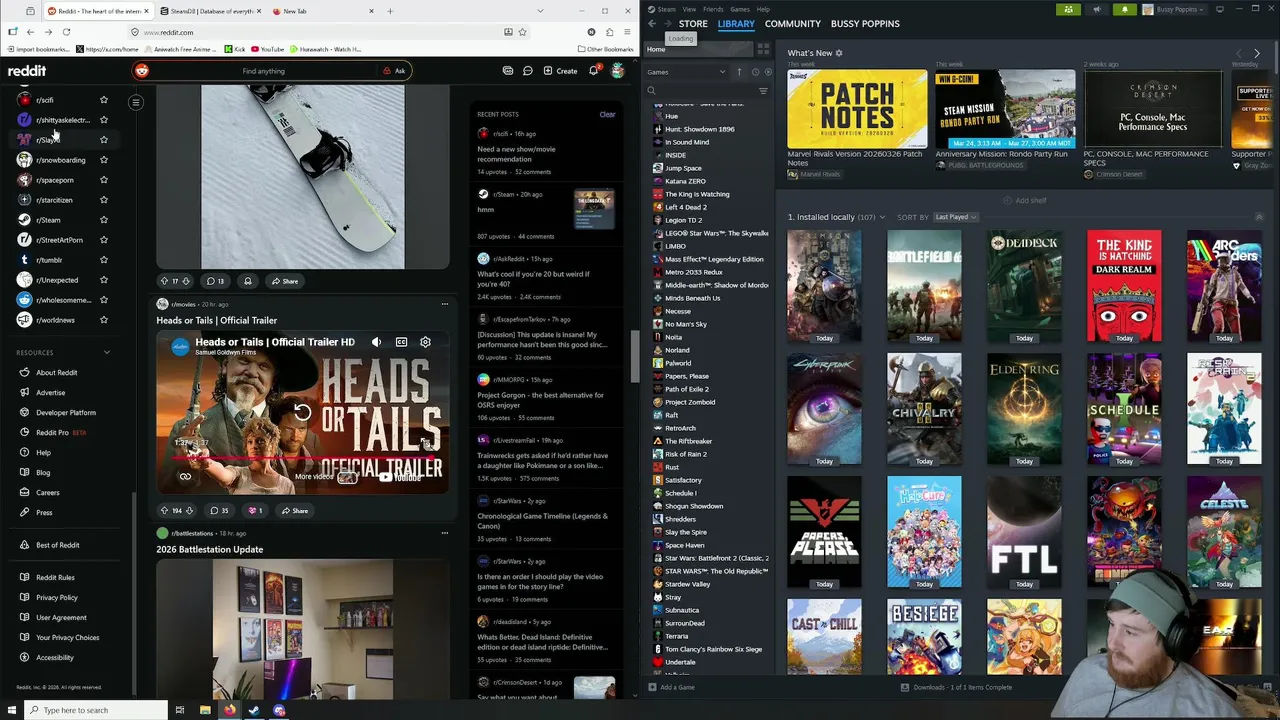Open Last Played sort dropdown
Image resolution: width=1280 pixels, height=720 pixels.
point(955,217)
